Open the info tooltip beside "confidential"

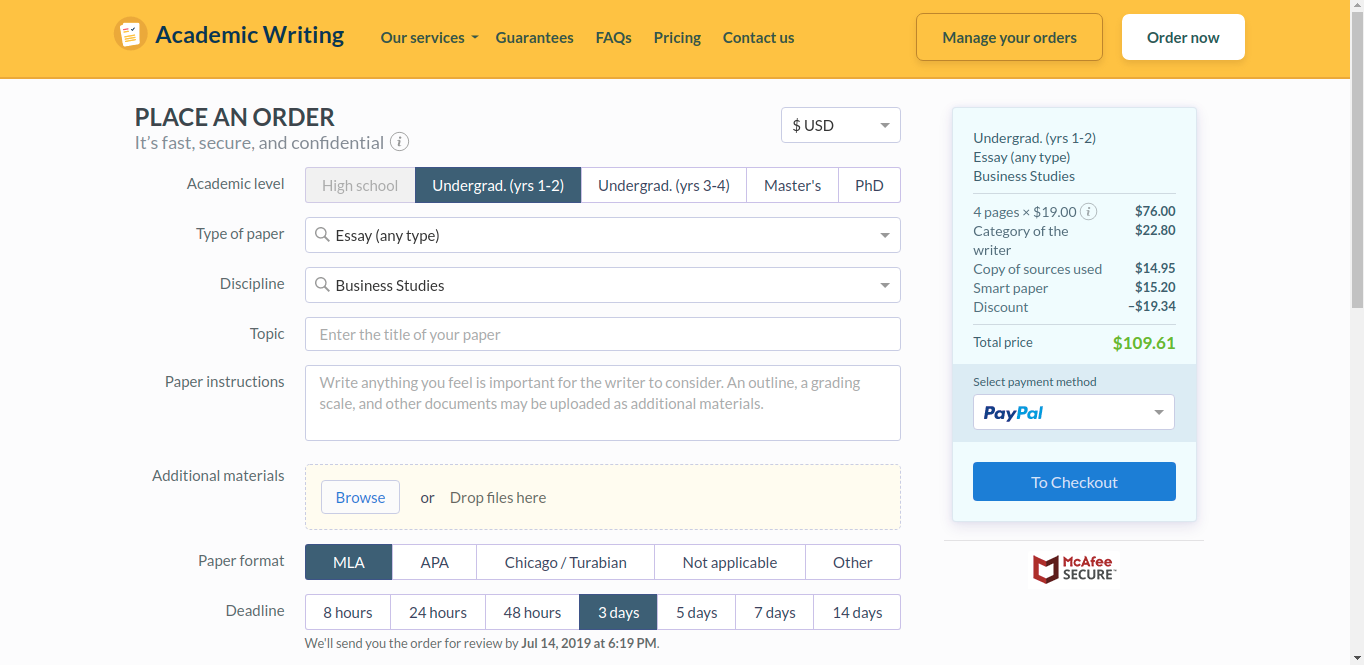click(x=399, y=142)
